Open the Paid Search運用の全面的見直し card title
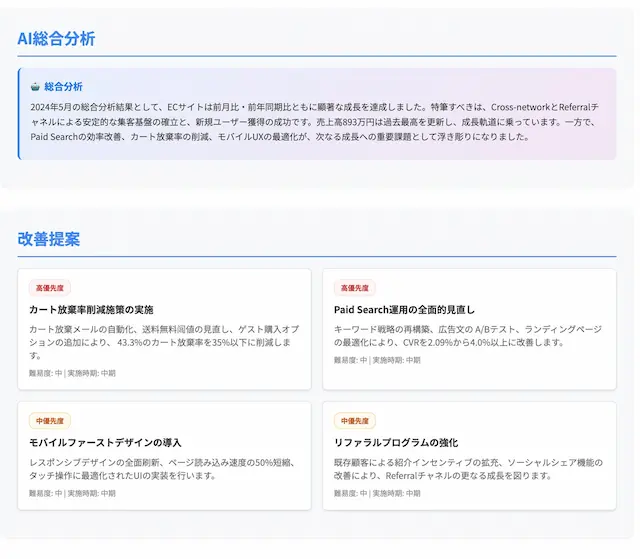Screen dimensions: 640x559 [x=404, y=310]
